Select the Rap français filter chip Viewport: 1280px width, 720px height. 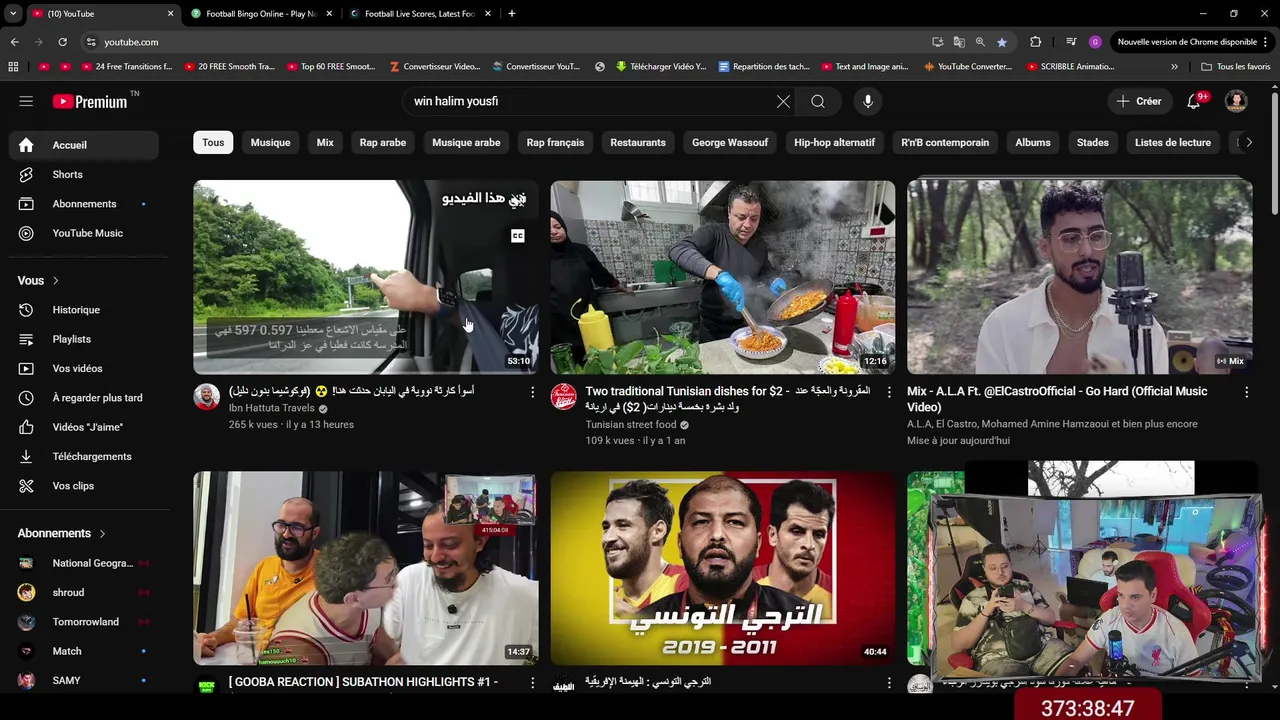(x=555, y=142)
